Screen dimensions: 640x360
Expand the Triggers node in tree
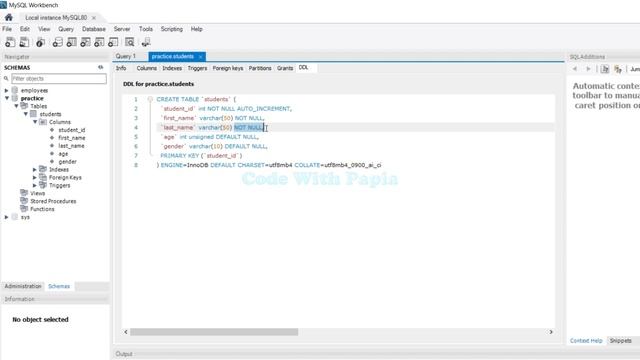(x=35, y=185)
